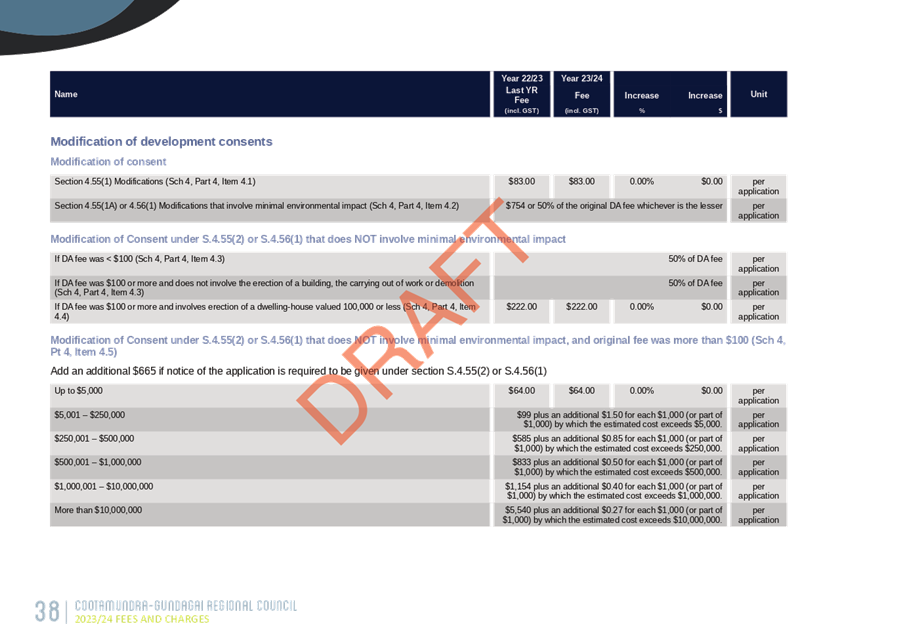This screenshot has height=626, width=907.
Task: Click the 'Name' column header
Action: pyautogui.click(x=66, y=94)
